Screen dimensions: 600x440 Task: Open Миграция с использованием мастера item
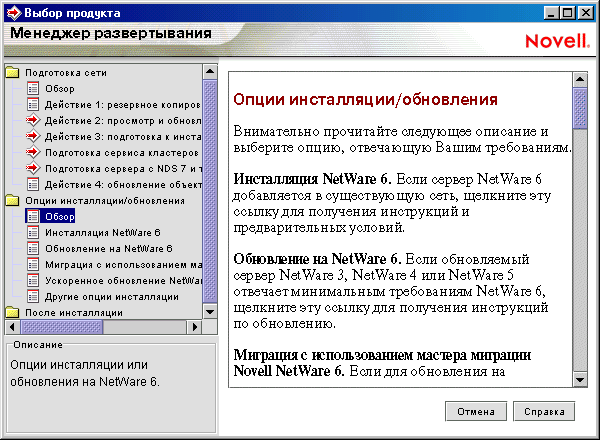coord(123,265)
